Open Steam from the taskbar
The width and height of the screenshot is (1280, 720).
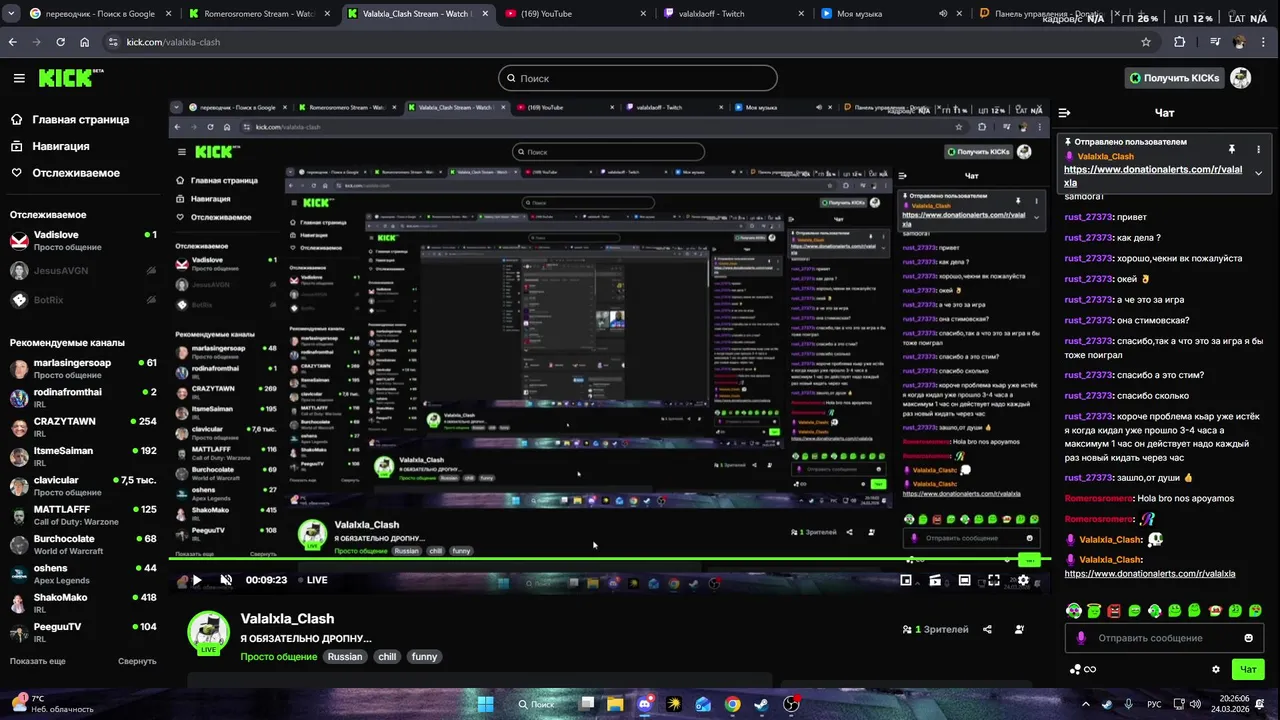762,704
